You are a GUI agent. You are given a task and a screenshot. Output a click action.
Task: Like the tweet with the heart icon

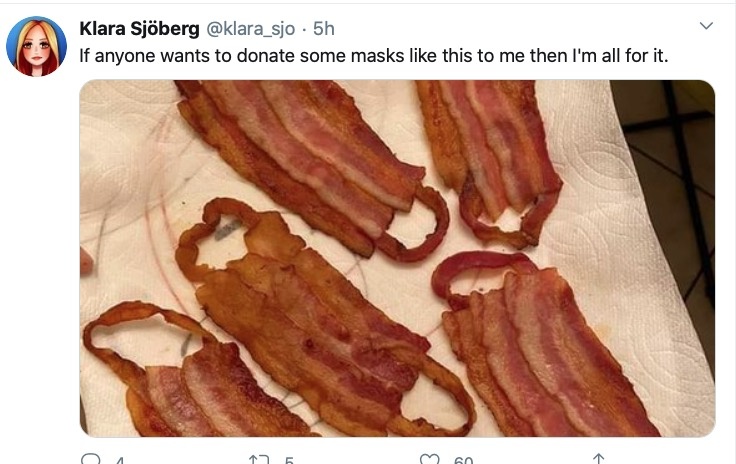(x=429, y=459)
